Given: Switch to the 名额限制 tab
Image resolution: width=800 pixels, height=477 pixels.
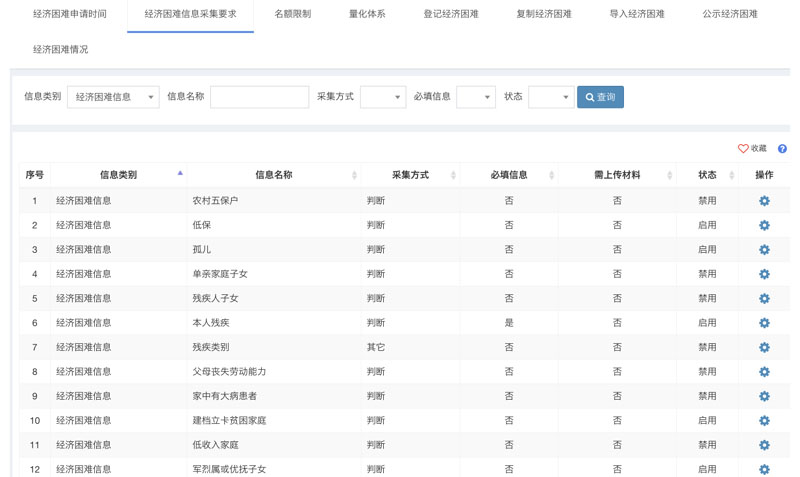Looking at the screenshot, I should (x=292, y=15).
